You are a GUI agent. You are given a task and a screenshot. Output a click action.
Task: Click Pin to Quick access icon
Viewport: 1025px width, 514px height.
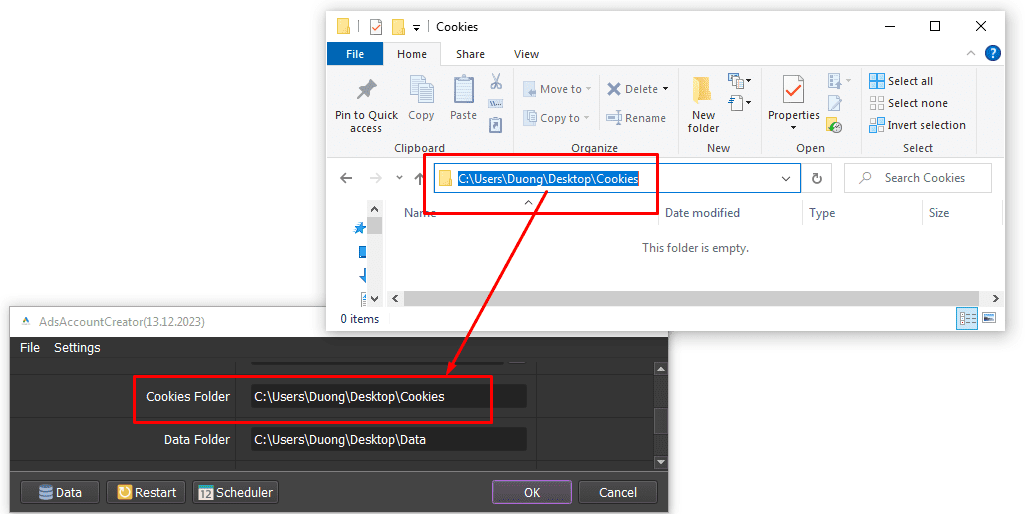pos(366,90)
